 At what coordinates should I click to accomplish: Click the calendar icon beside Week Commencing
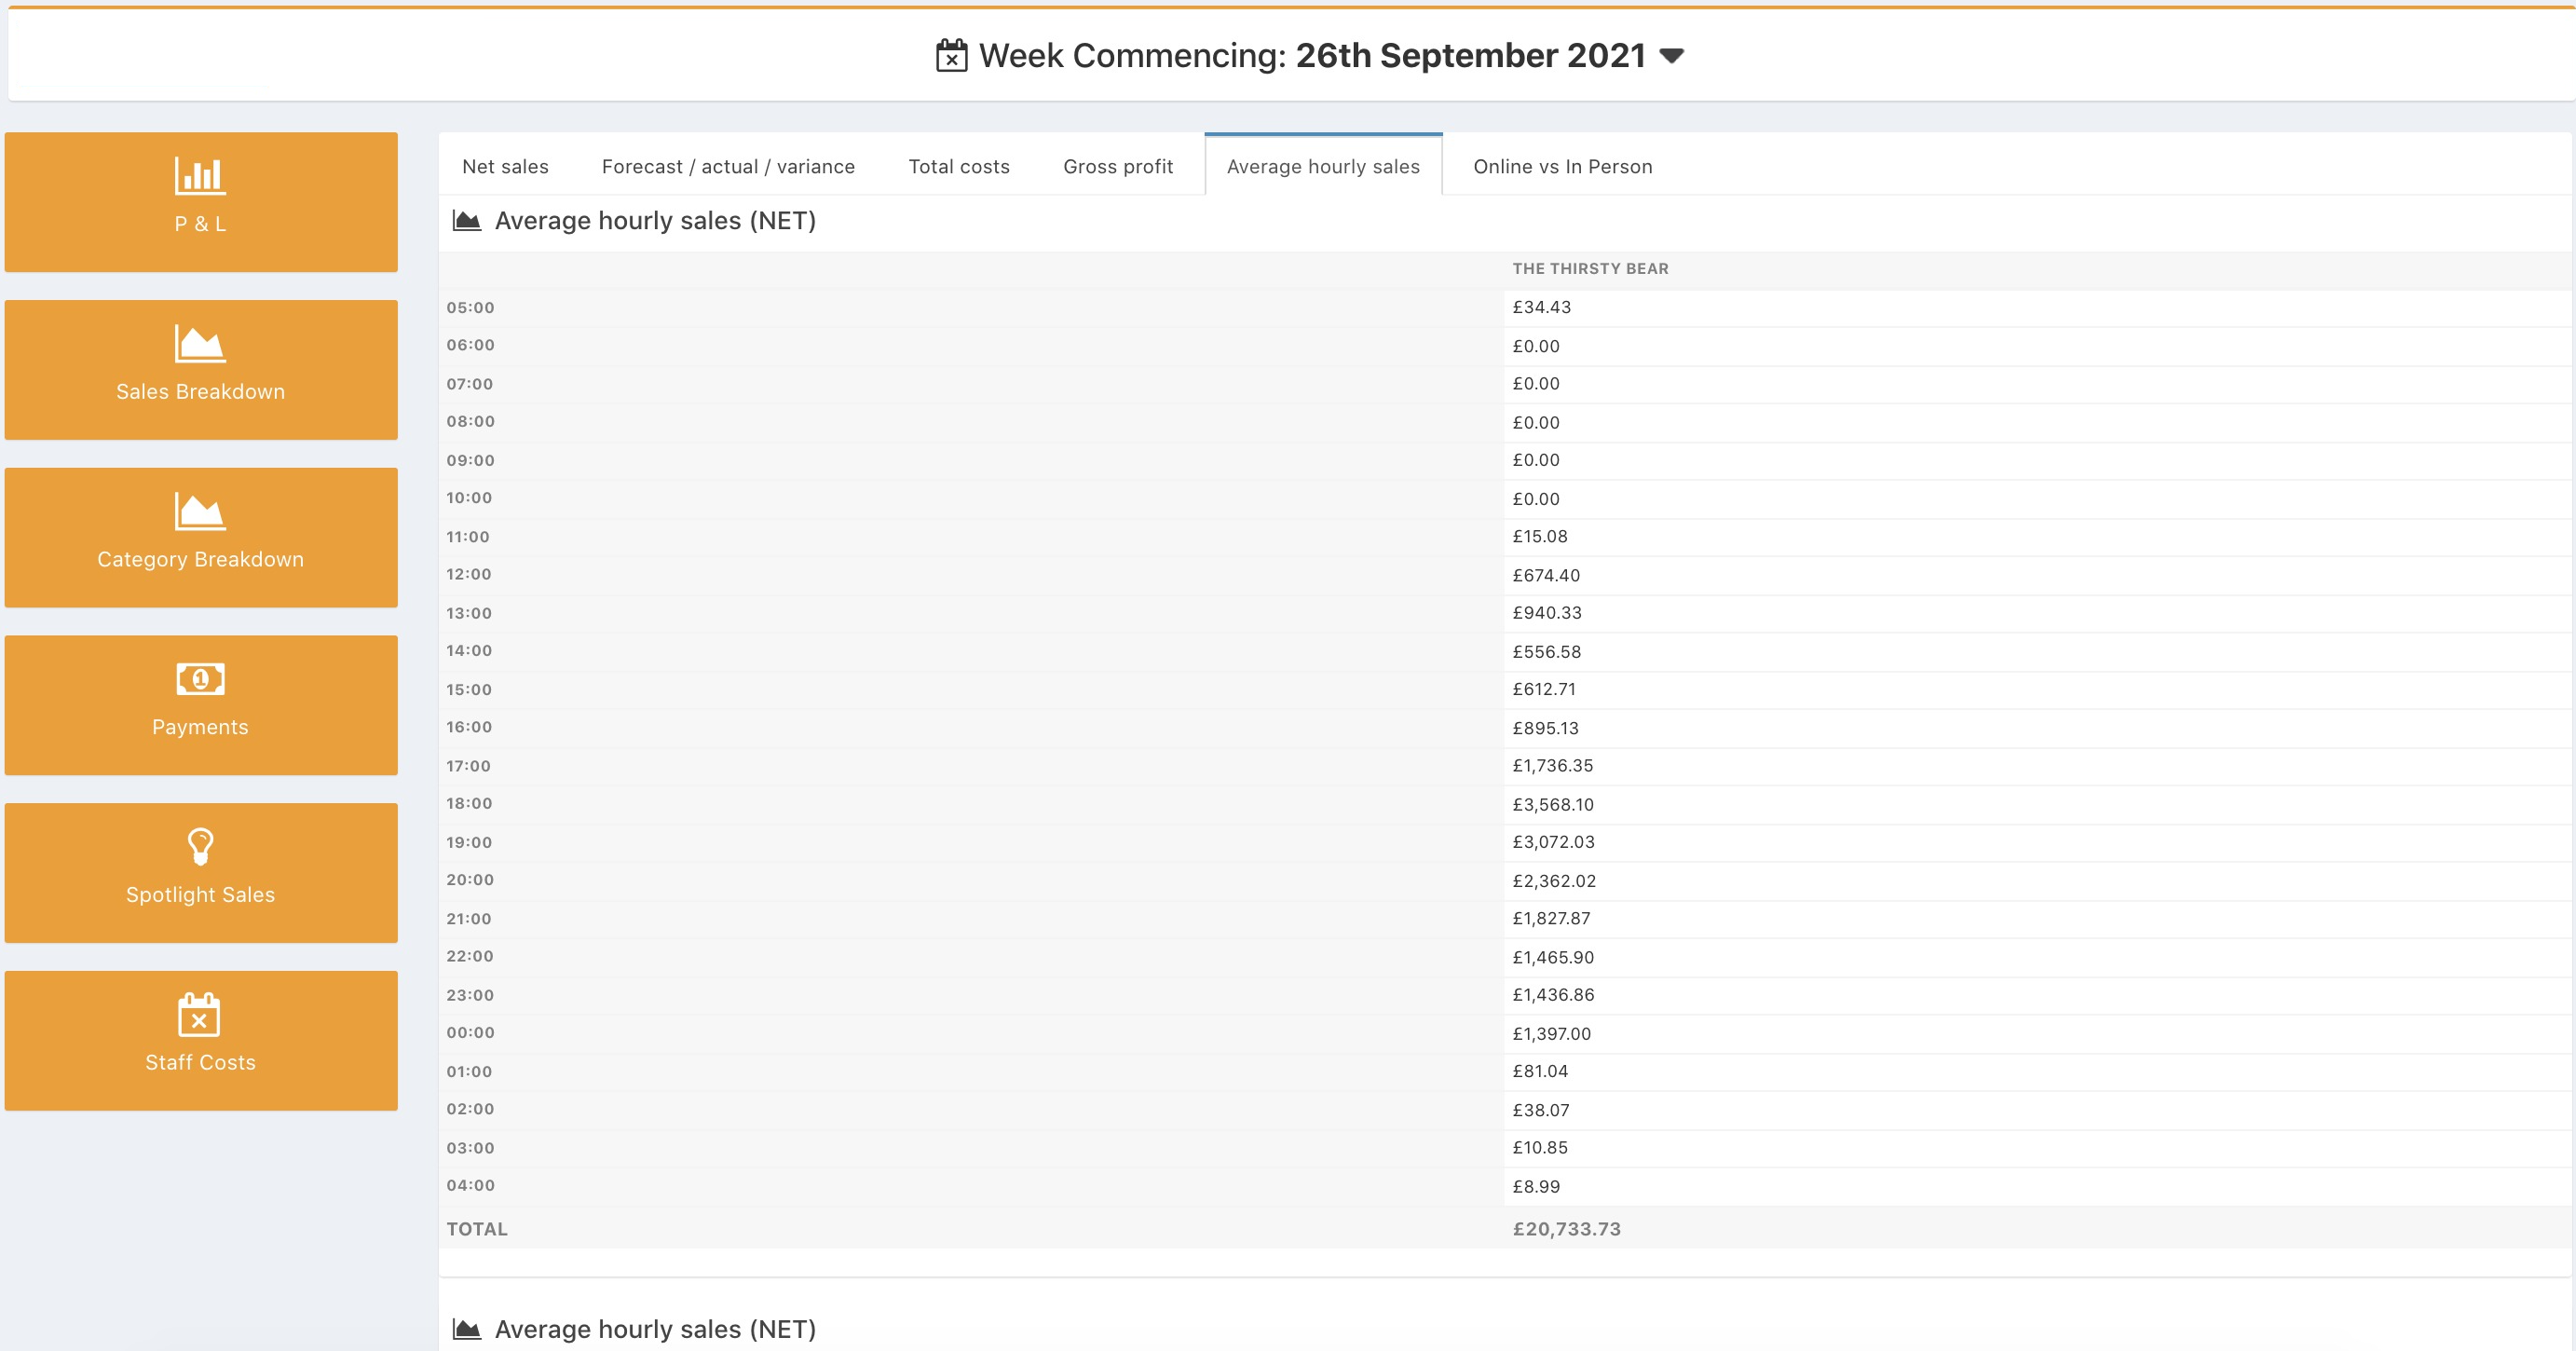tap(951, 56)
